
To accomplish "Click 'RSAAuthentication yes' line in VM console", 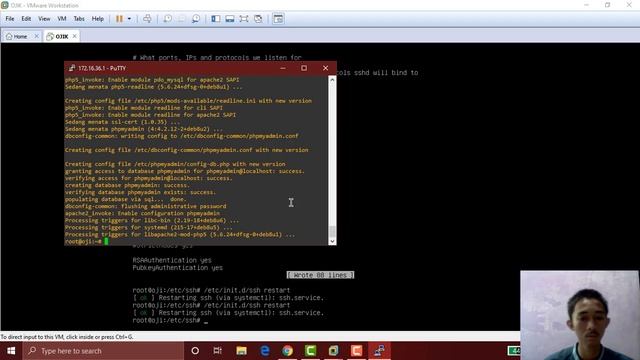I will coord(172,260).
